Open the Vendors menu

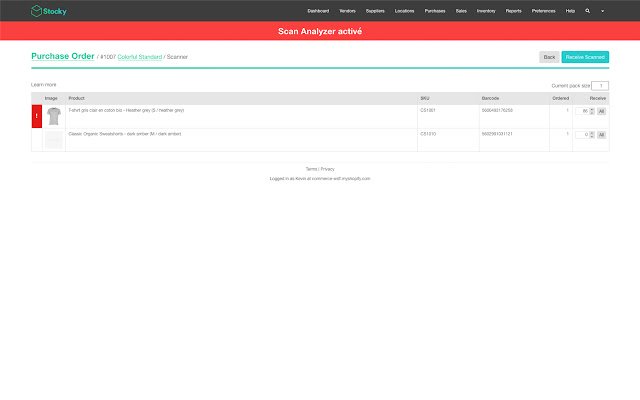point(347,11)
